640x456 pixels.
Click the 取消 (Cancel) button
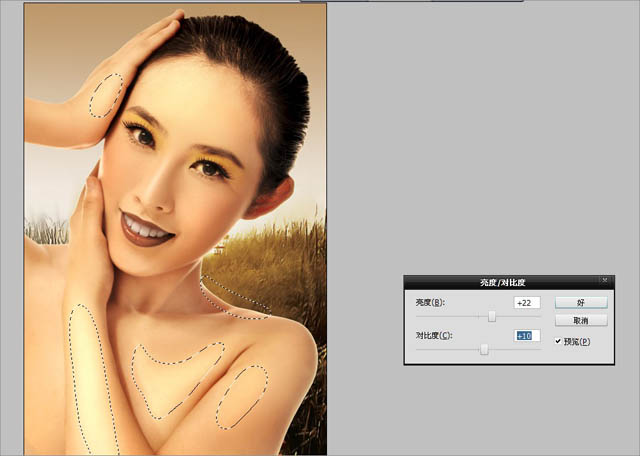tap(581, 320)
